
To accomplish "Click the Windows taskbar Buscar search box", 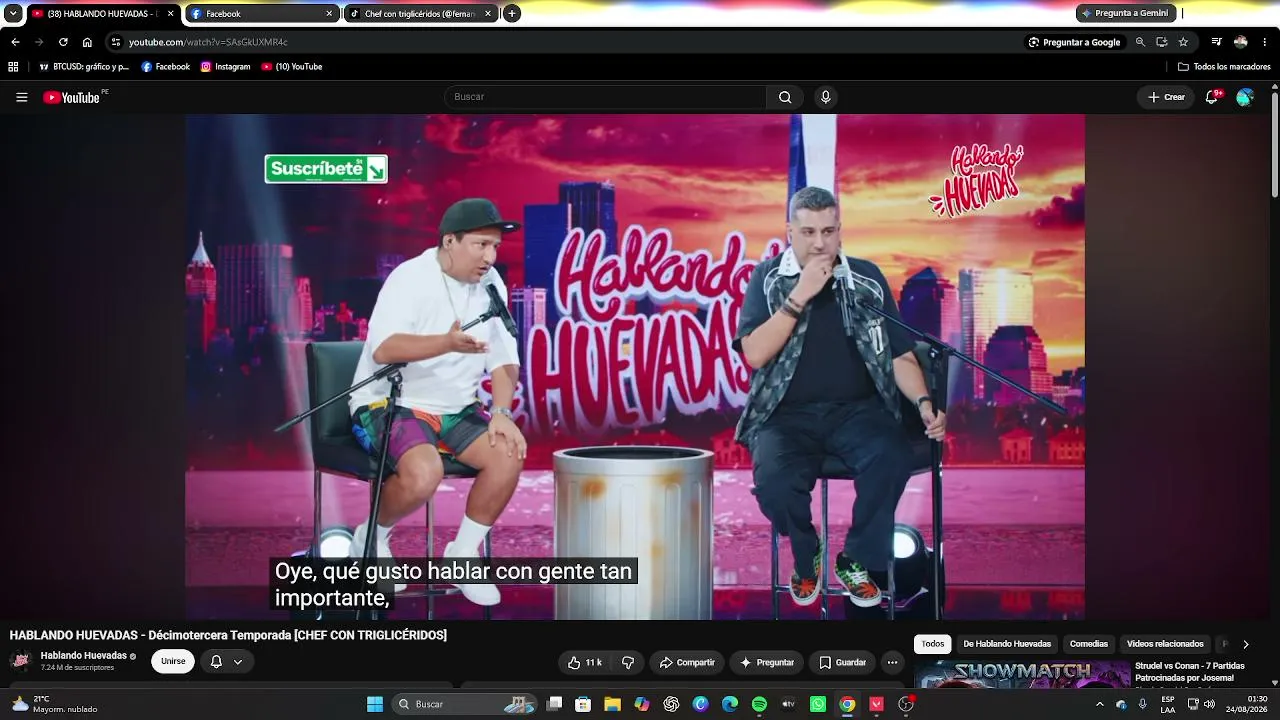I will click(x=466, y=704).
